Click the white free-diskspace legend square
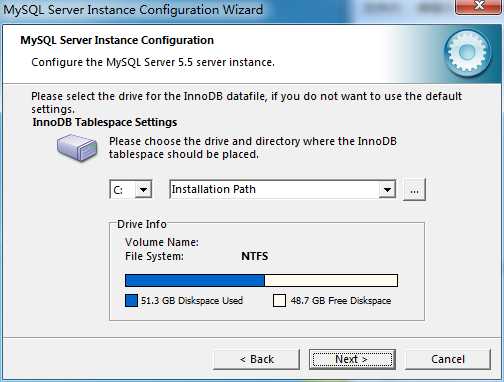 [279, 300]
